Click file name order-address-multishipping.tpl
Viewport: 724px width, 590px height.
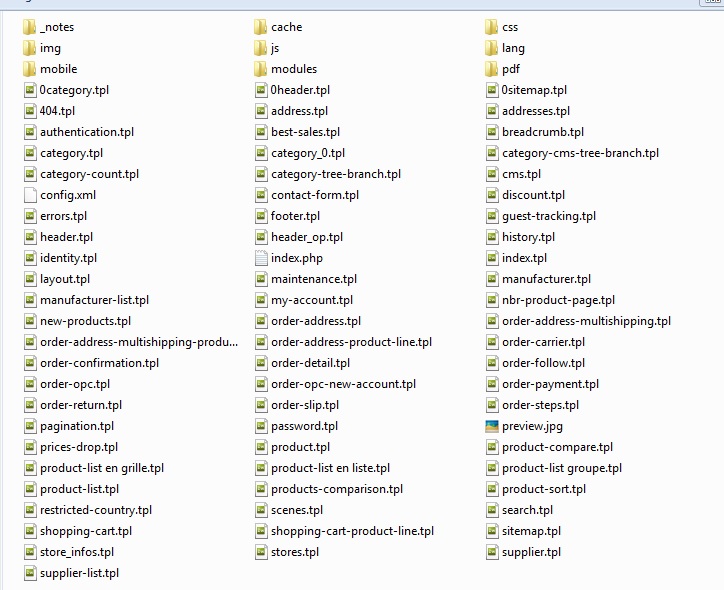click(586, 321)
